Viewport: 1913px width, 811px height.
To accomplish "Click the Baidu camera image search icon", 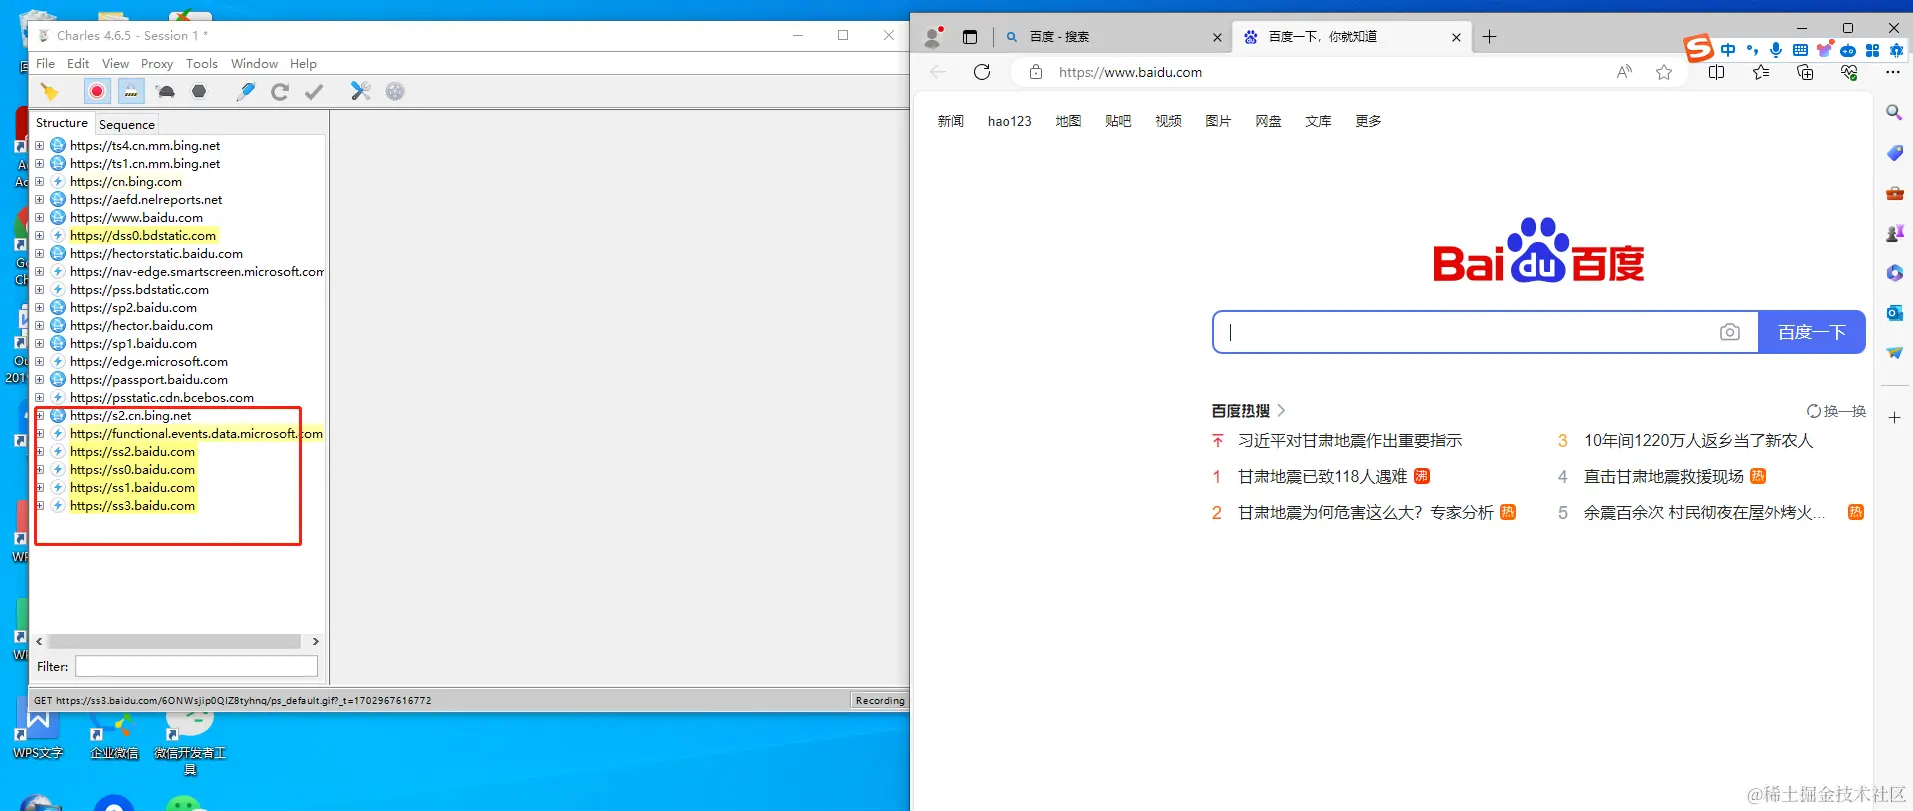I will pos(1730,332).
